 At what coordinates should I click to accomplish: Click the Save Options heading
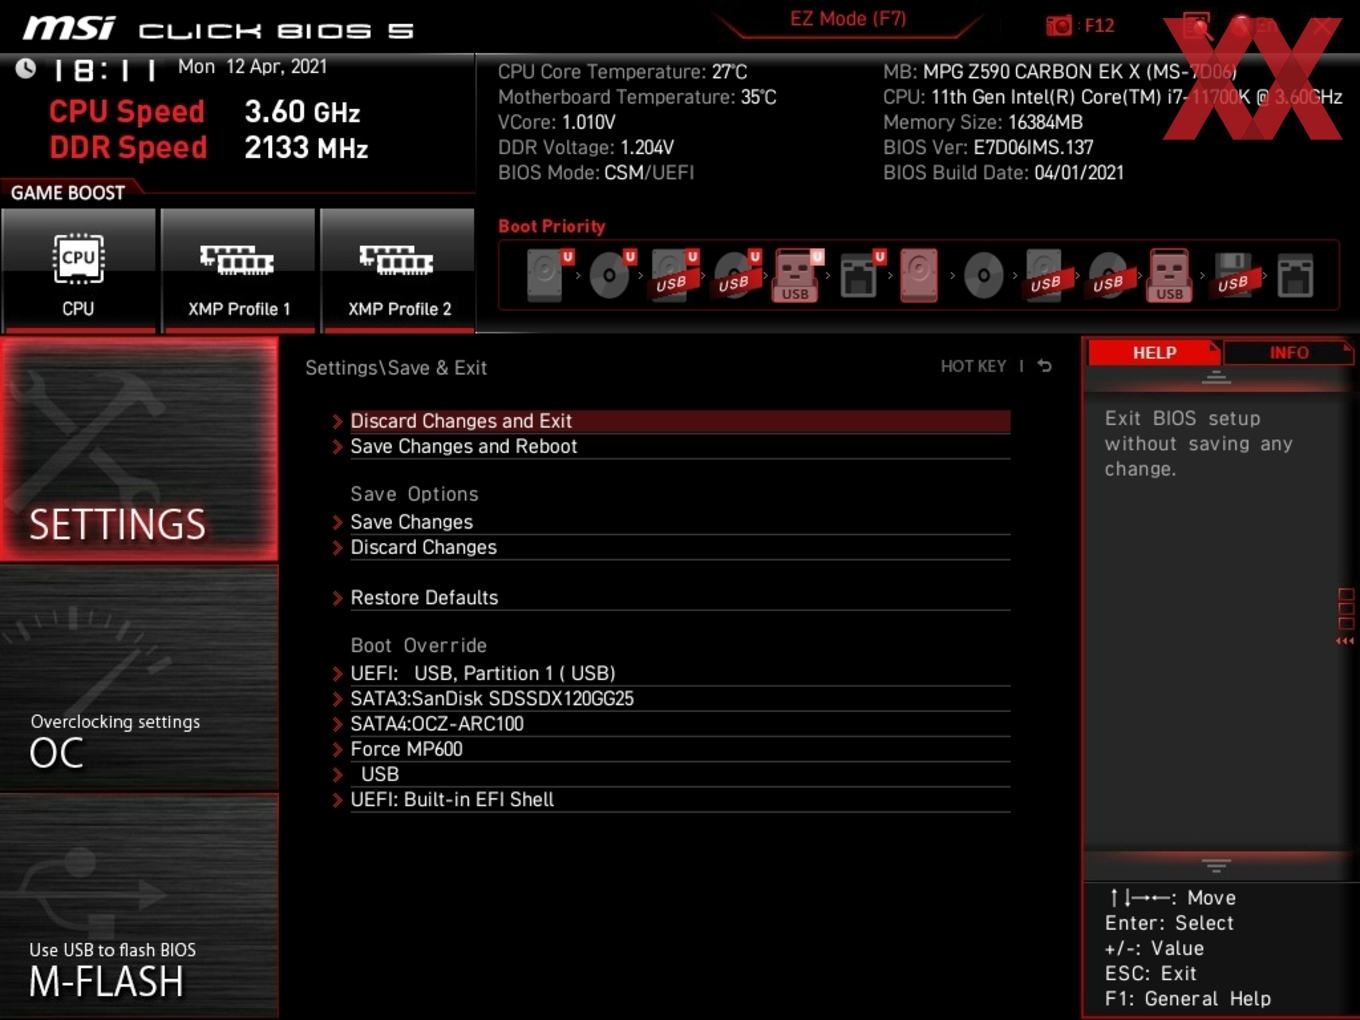[x=414, y=494]
